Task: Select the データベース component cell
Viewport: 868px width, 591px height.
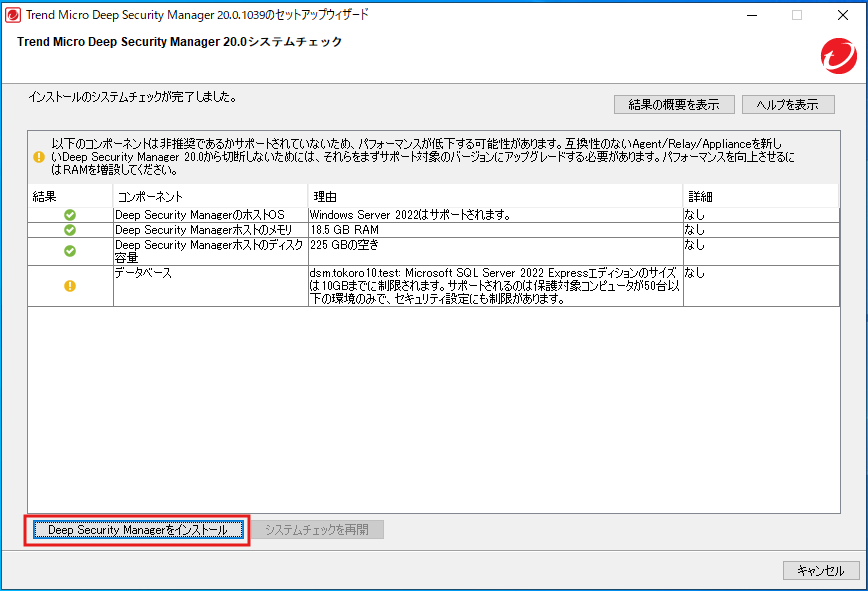Action: click(x=210, y=286)
